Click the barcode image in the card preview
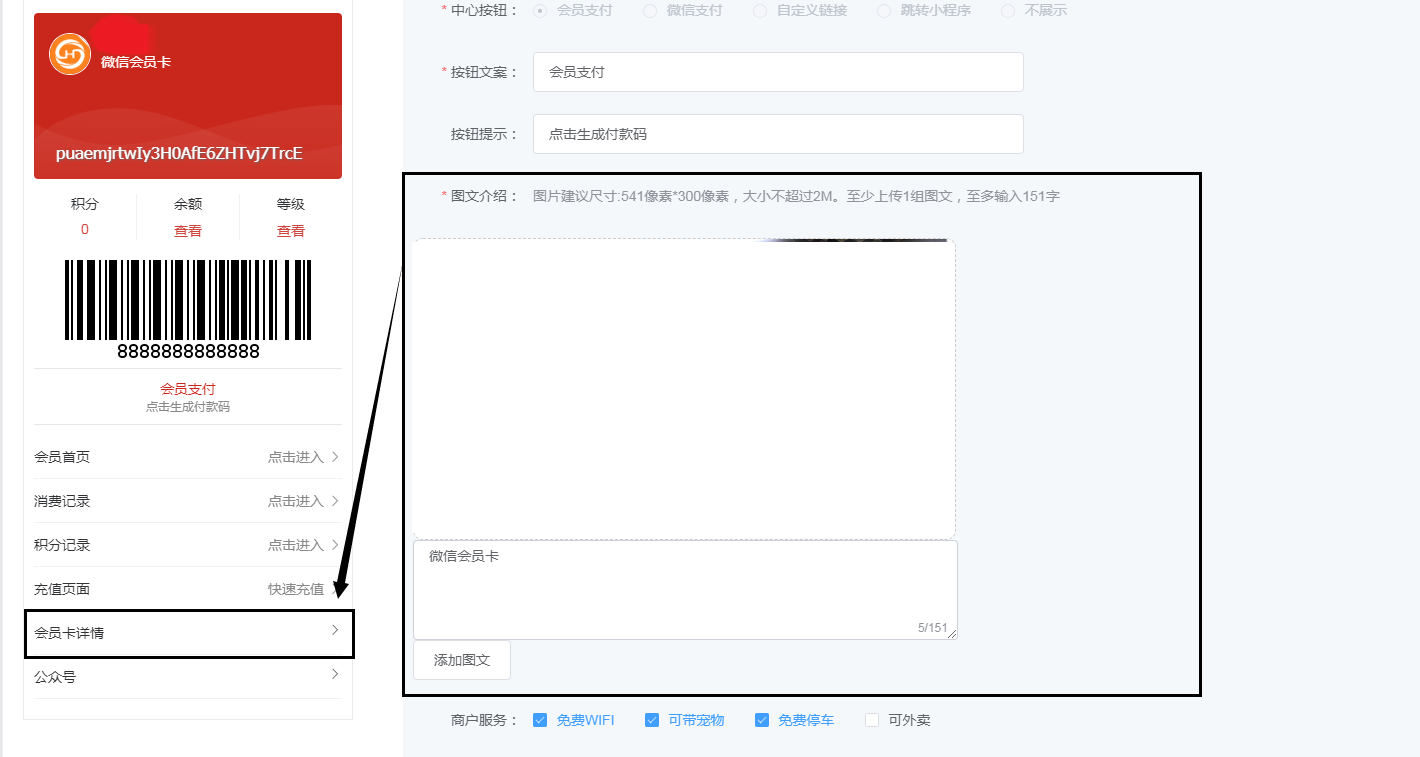Image resolution: width=1420 pixels, height=757 pixels. tap(188, 300)
